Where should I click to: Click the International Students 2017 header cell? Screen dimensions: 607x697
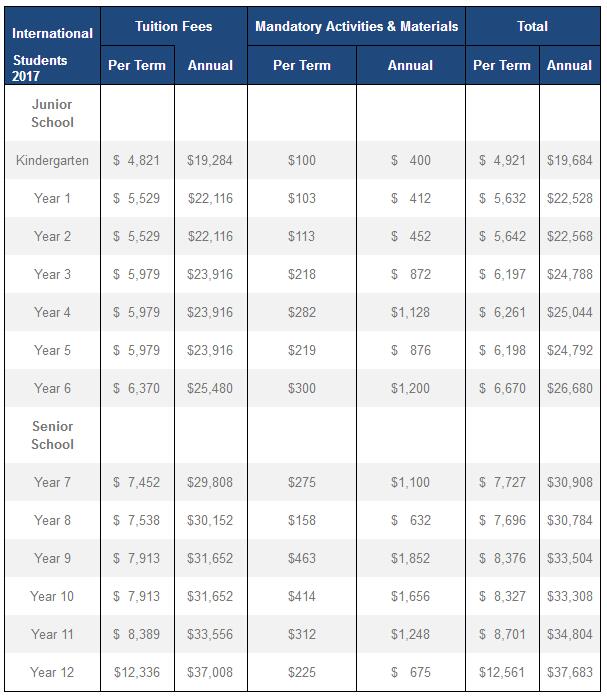[x=52, y=47]
